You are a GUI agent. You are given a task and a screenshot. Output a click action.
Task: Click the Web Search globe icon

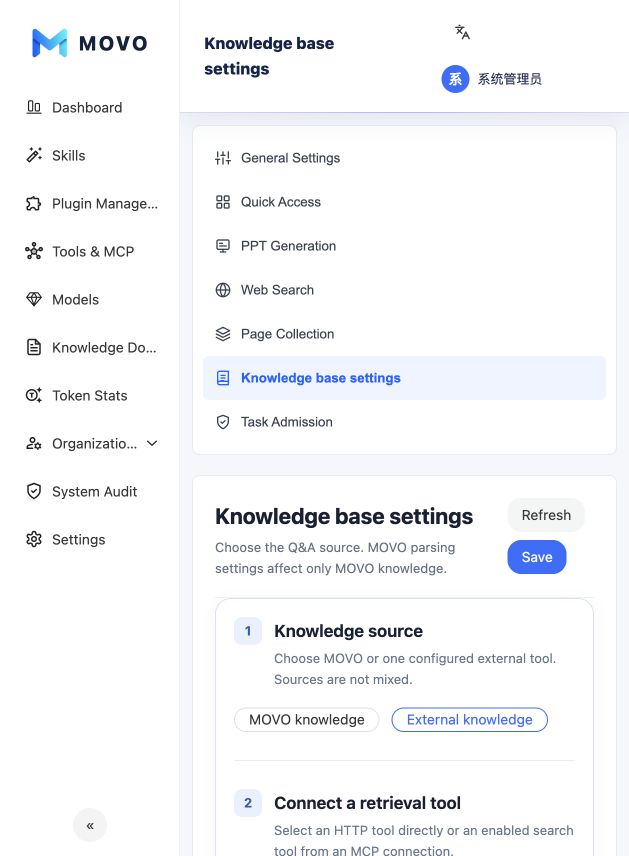223,290
